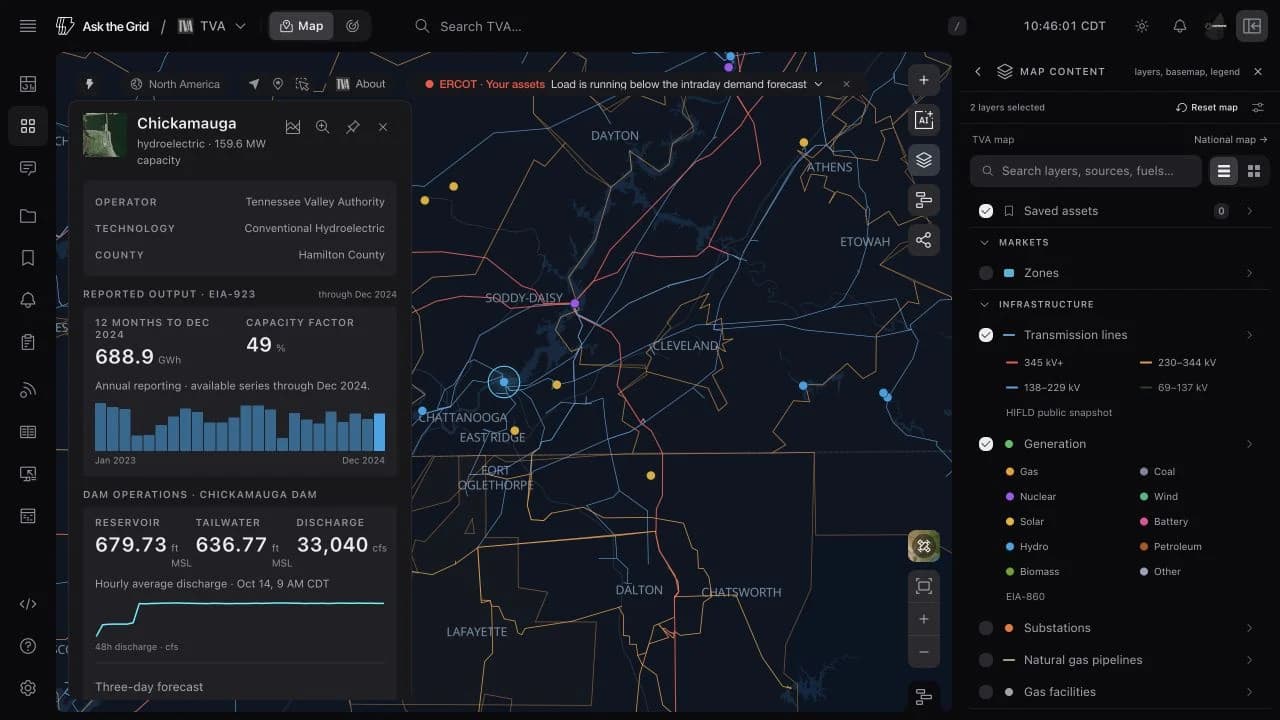
Task: Open Chickamauga chart view icon
Action: click(x=293, y=127)
